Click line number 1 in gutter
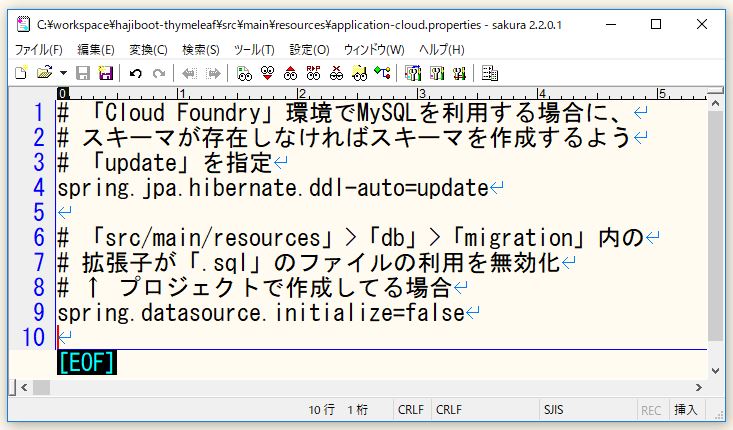Screen dimensions: 733x430 pyautogui.click(x=39, y=112)
